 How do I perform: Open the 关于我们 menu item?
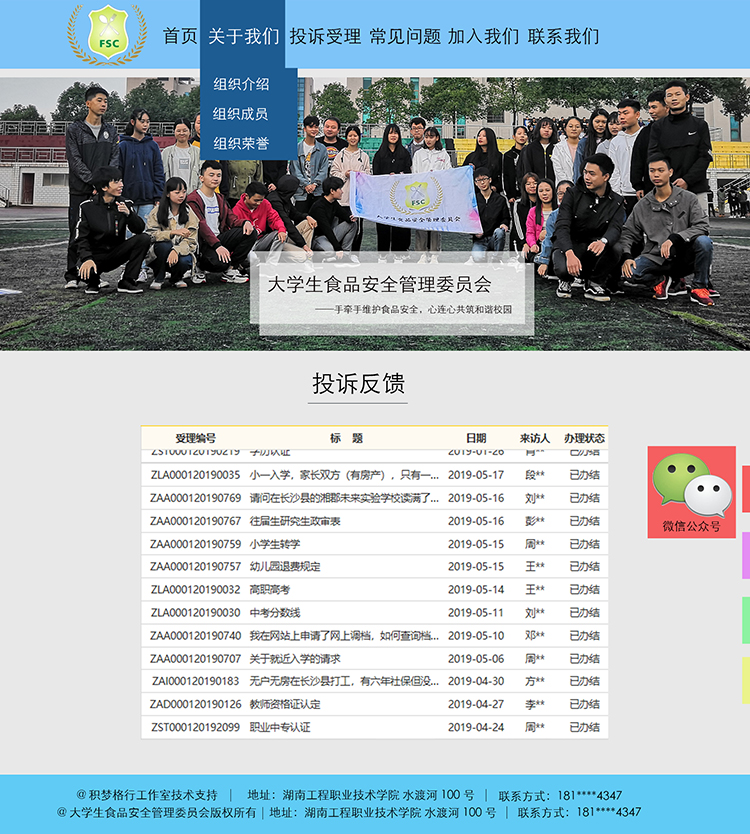tap(243, 36)
